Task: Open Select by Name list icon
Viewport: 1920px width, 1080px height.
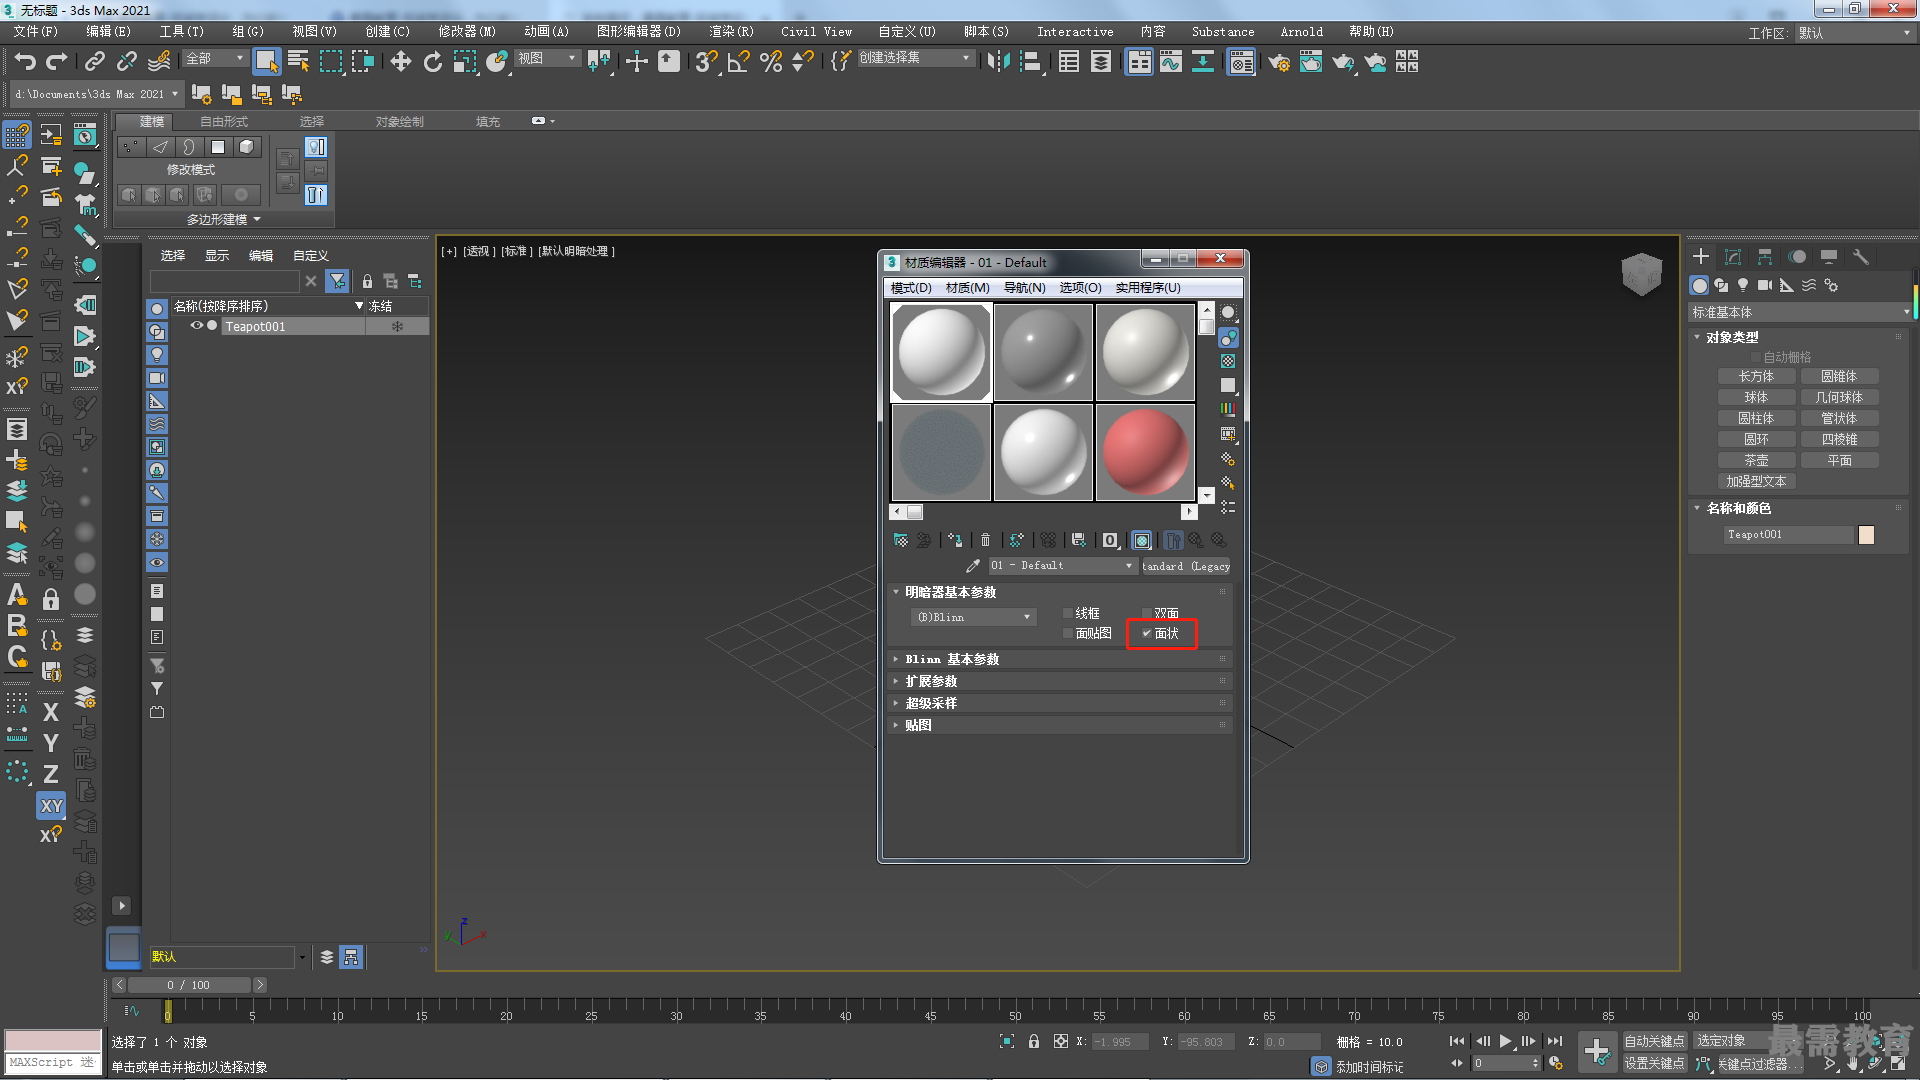Action: (x=298, y=62)
